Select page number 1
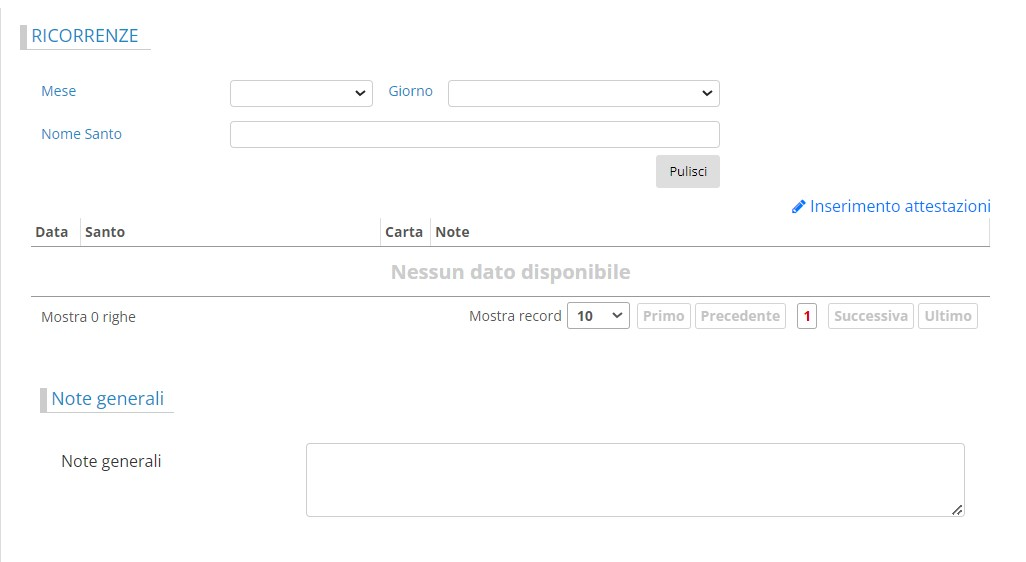1026x562 pixels. [x=807, y=316]
